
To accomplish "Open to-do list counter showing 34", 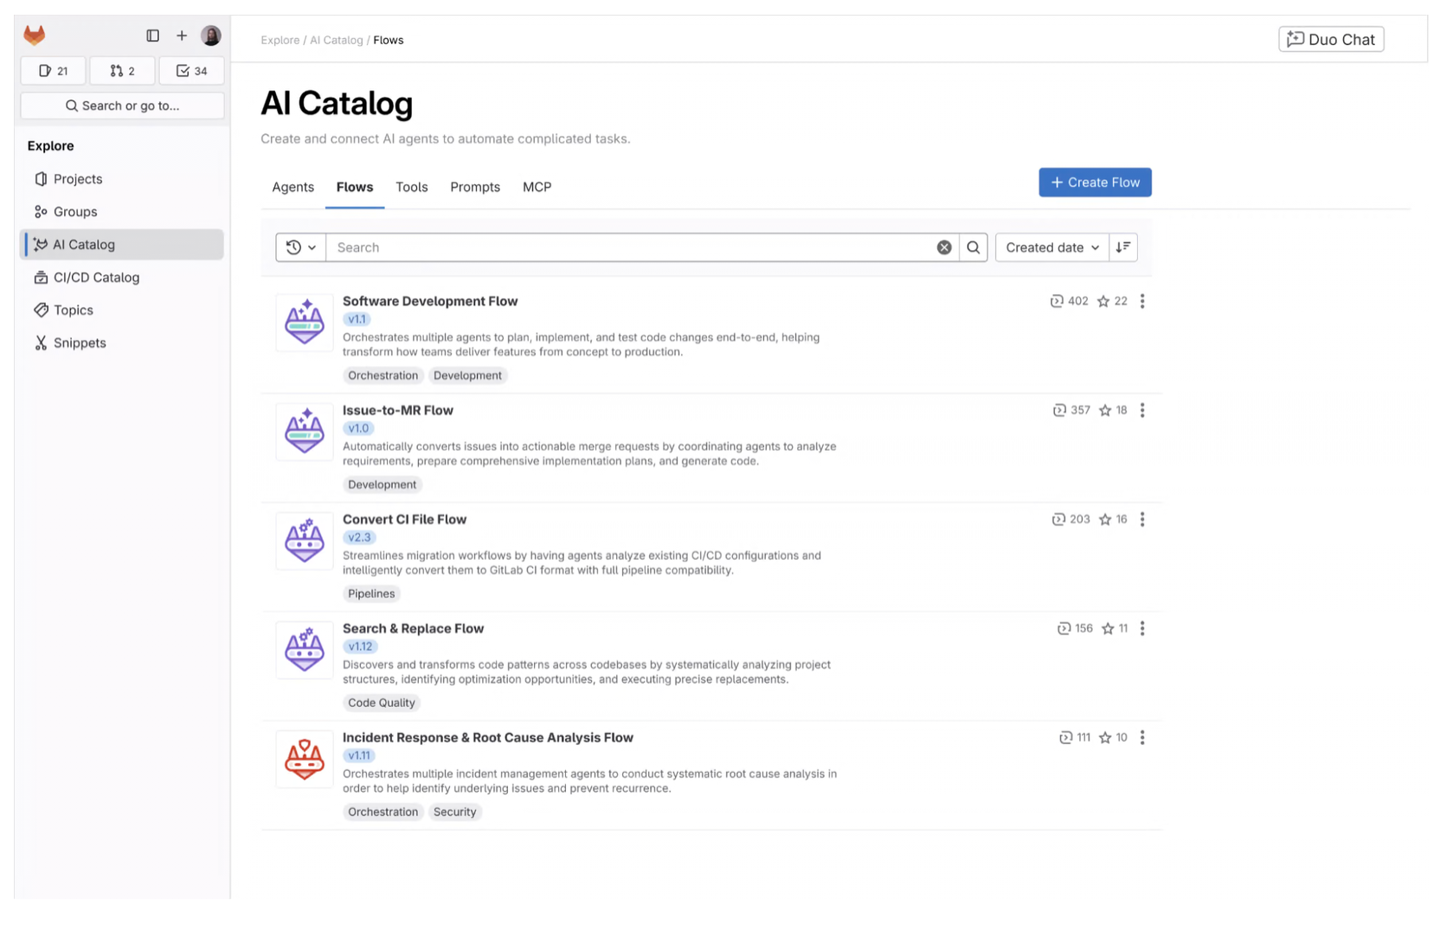I will (x=192, y=71).
